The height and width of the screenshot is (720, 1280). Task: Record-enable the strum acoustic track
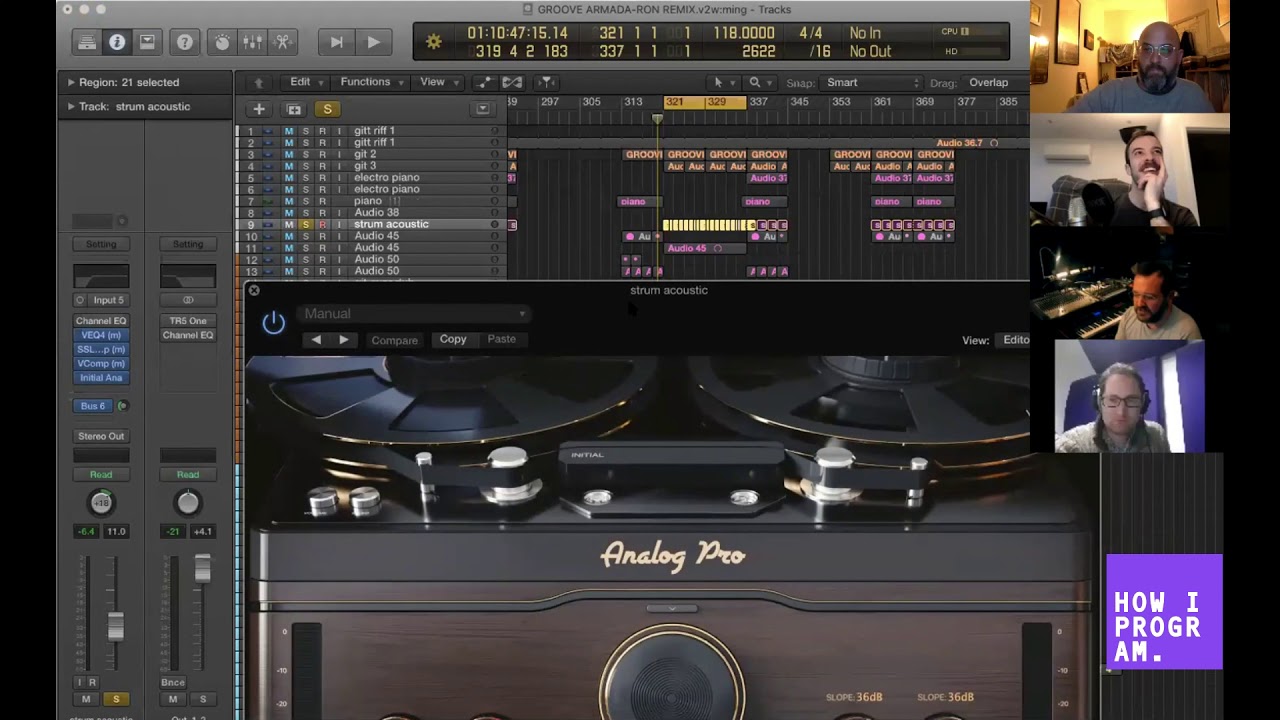point(322,224)
